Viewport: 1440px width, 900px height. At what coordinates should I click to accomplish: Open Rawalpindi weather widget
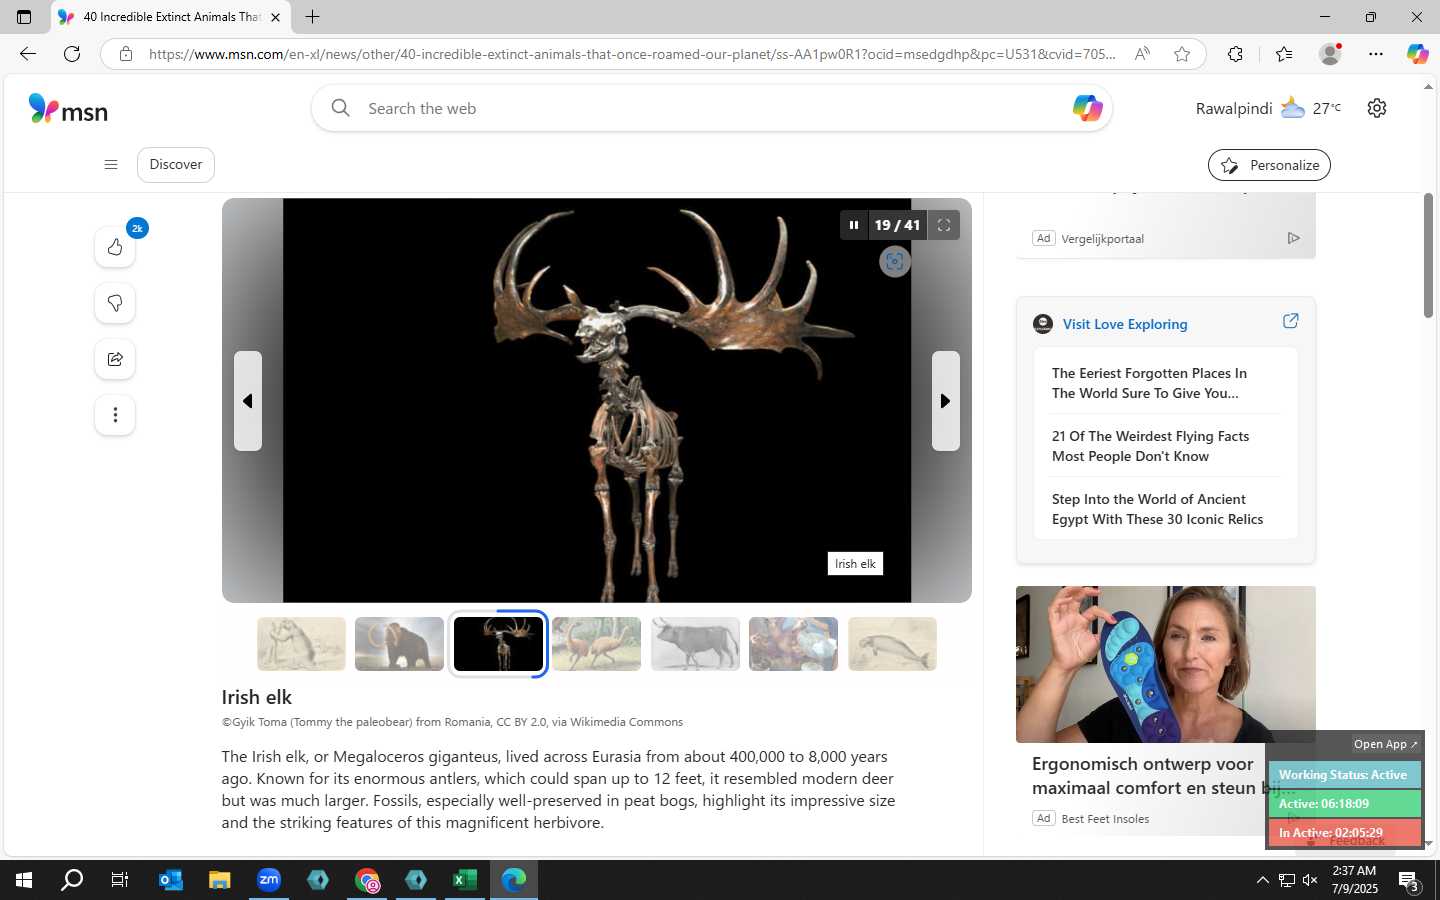1268,108
